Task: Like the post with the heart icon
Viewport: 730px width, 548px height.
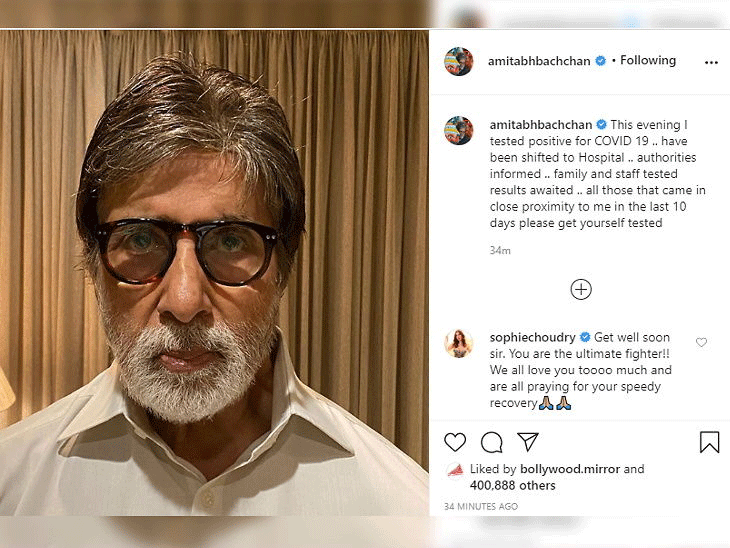Action: [455, 442]
